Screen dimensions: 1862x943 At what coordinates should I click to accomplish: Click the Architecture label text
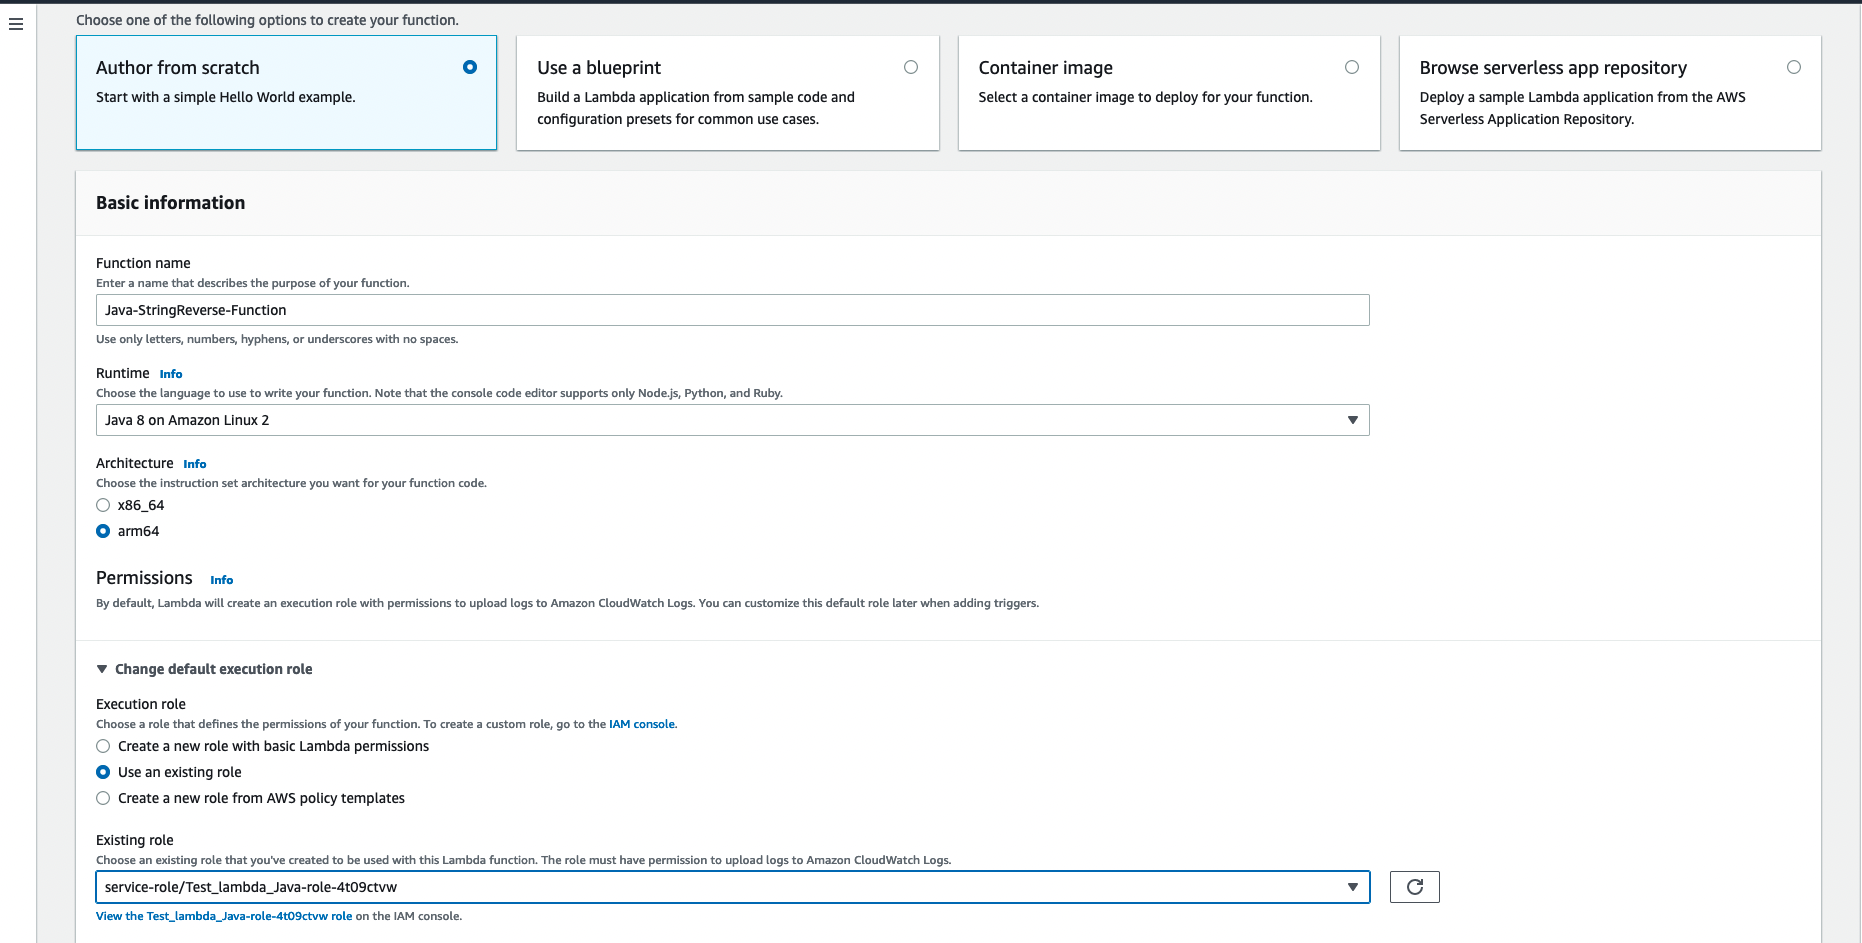[x=135, y=463]
